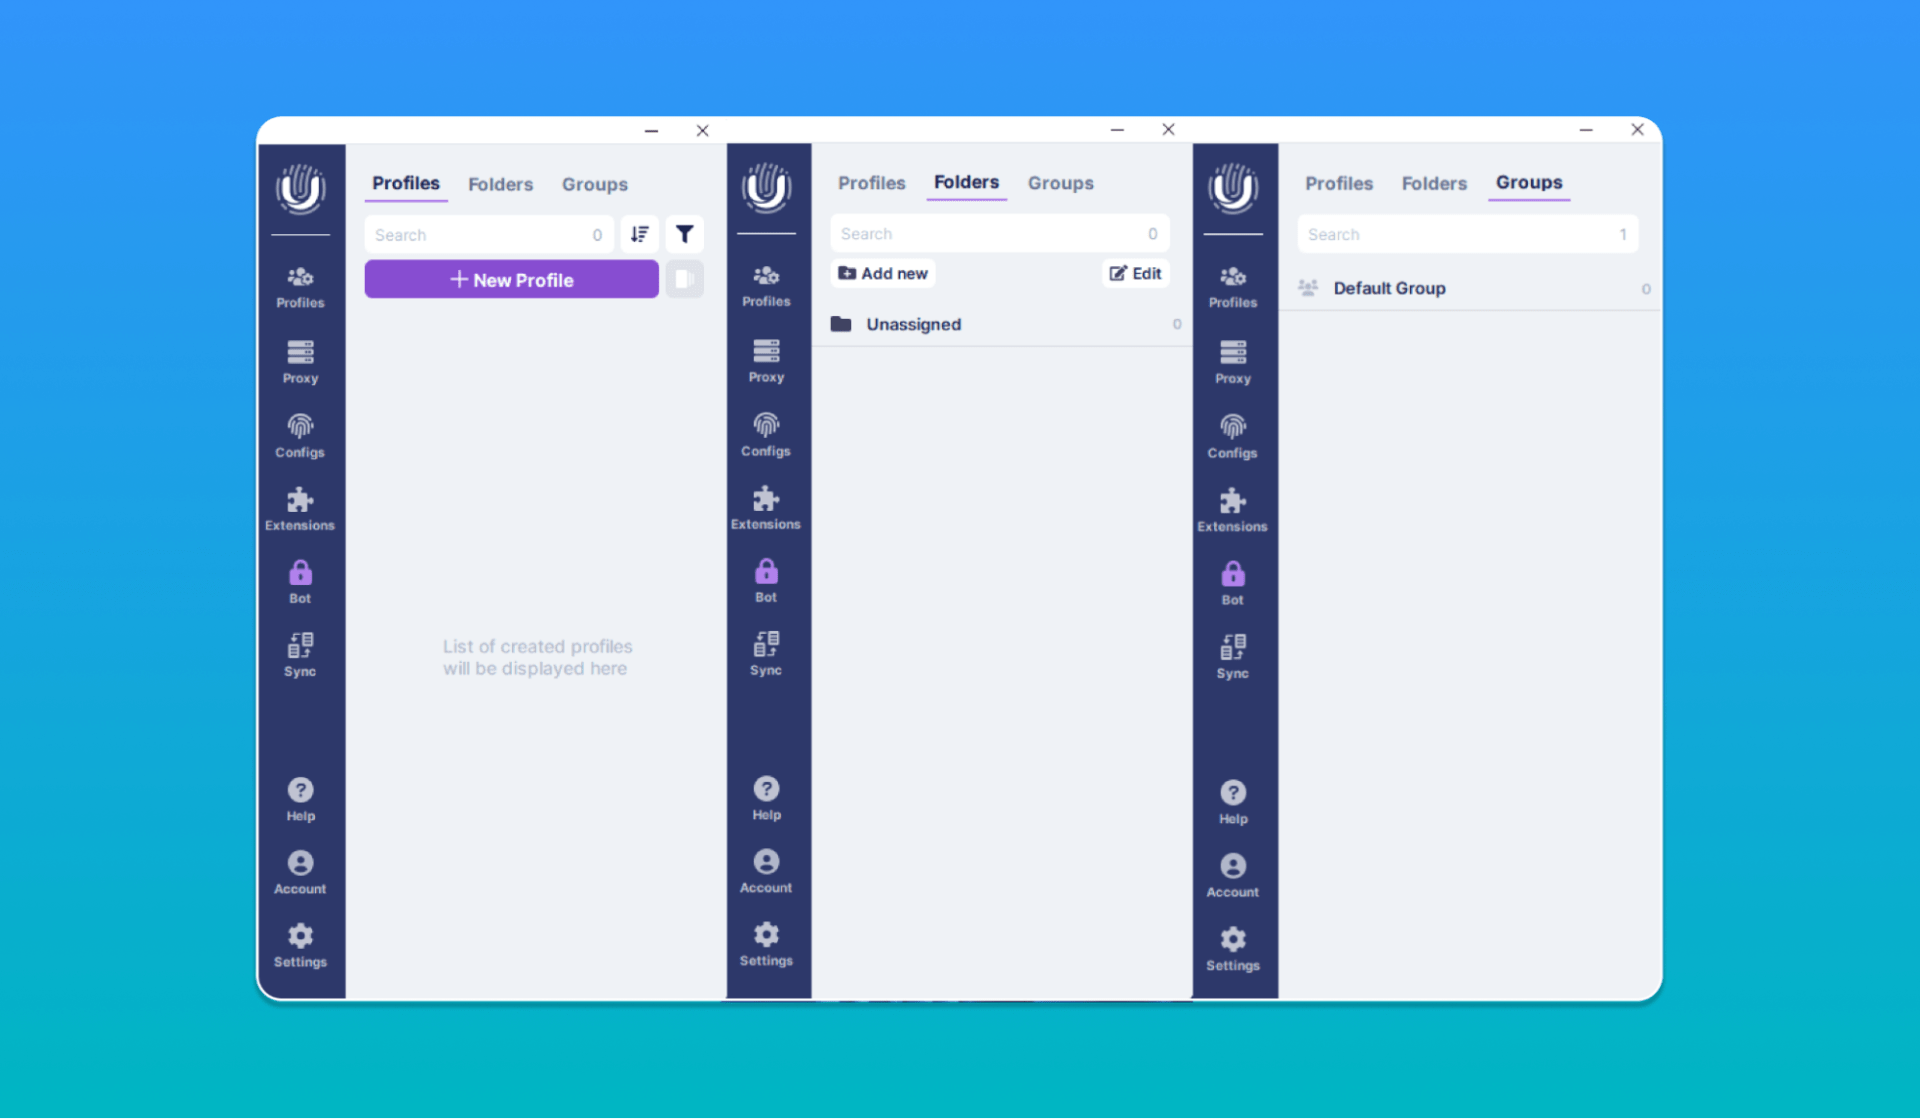Image resolution: width=1920 pixels, height=1119 pixels.
Task: Switch to Profiles tab in the middle window
Action: pyautogui.click(x=871, y=184)
